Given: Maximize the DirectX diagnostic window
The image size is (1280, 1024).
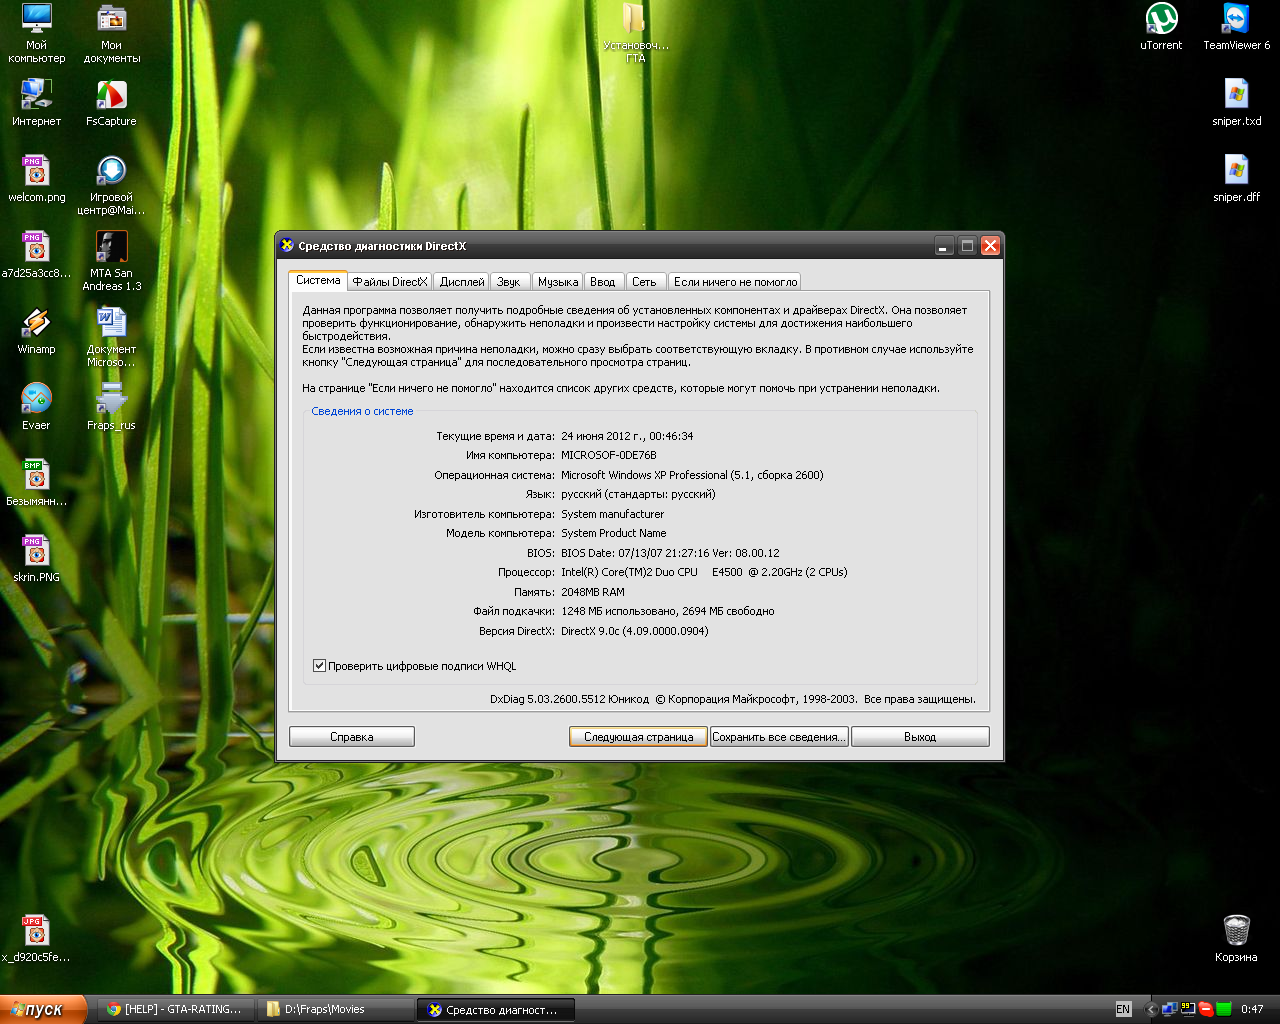Looking at the screenshot, I should tap(967, 245).
